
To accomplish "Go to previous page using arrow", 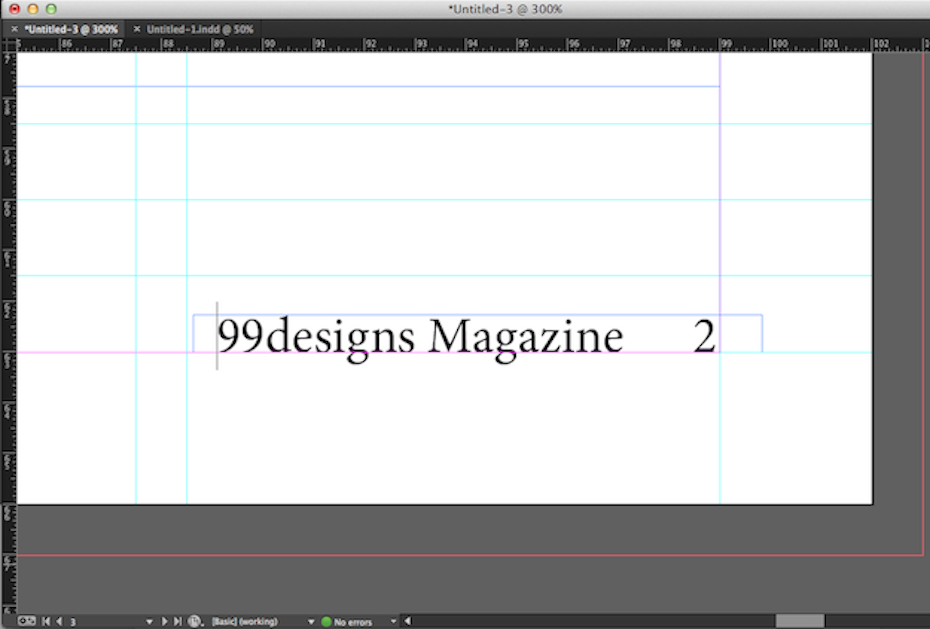I will pos(58,621).
